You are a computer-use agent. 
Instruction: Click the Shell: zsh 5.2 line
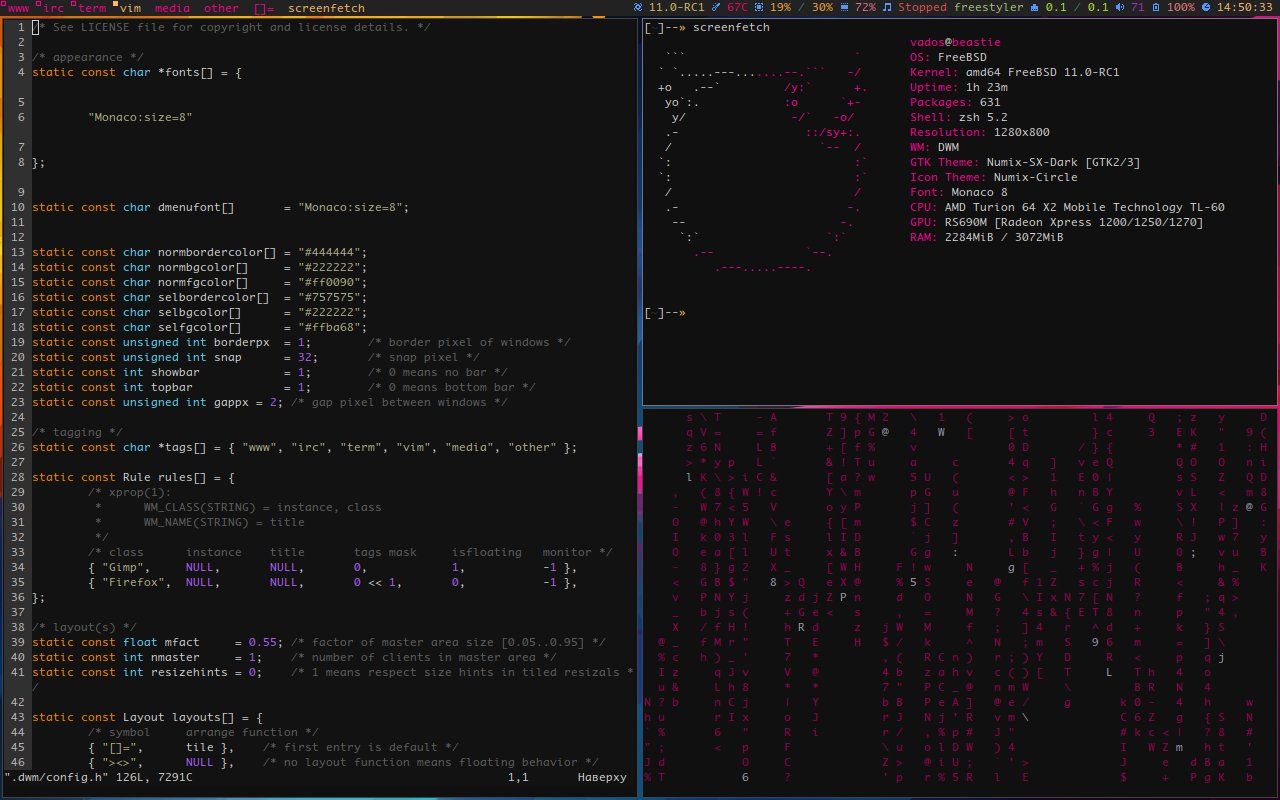959,117
